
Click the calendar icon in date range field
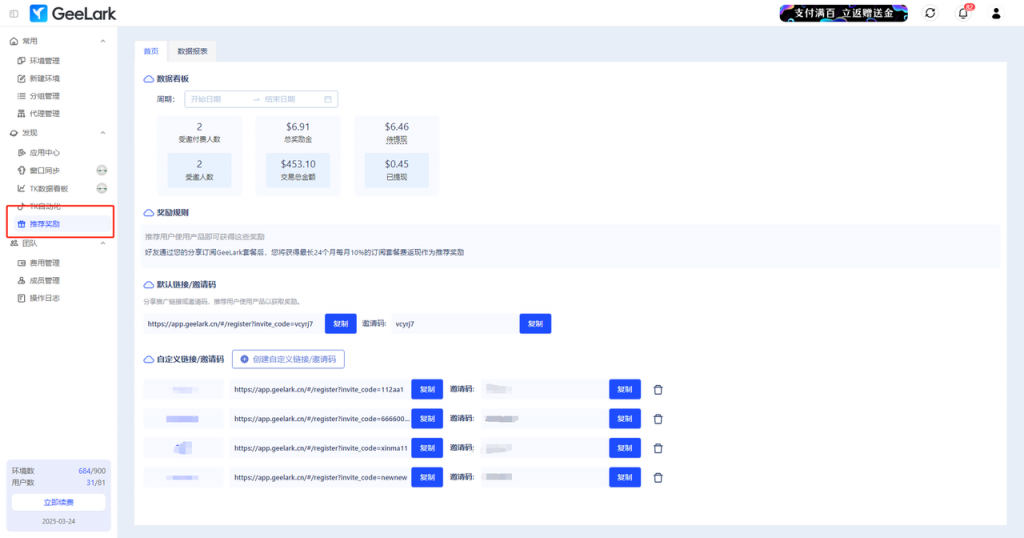coord(328,99)
